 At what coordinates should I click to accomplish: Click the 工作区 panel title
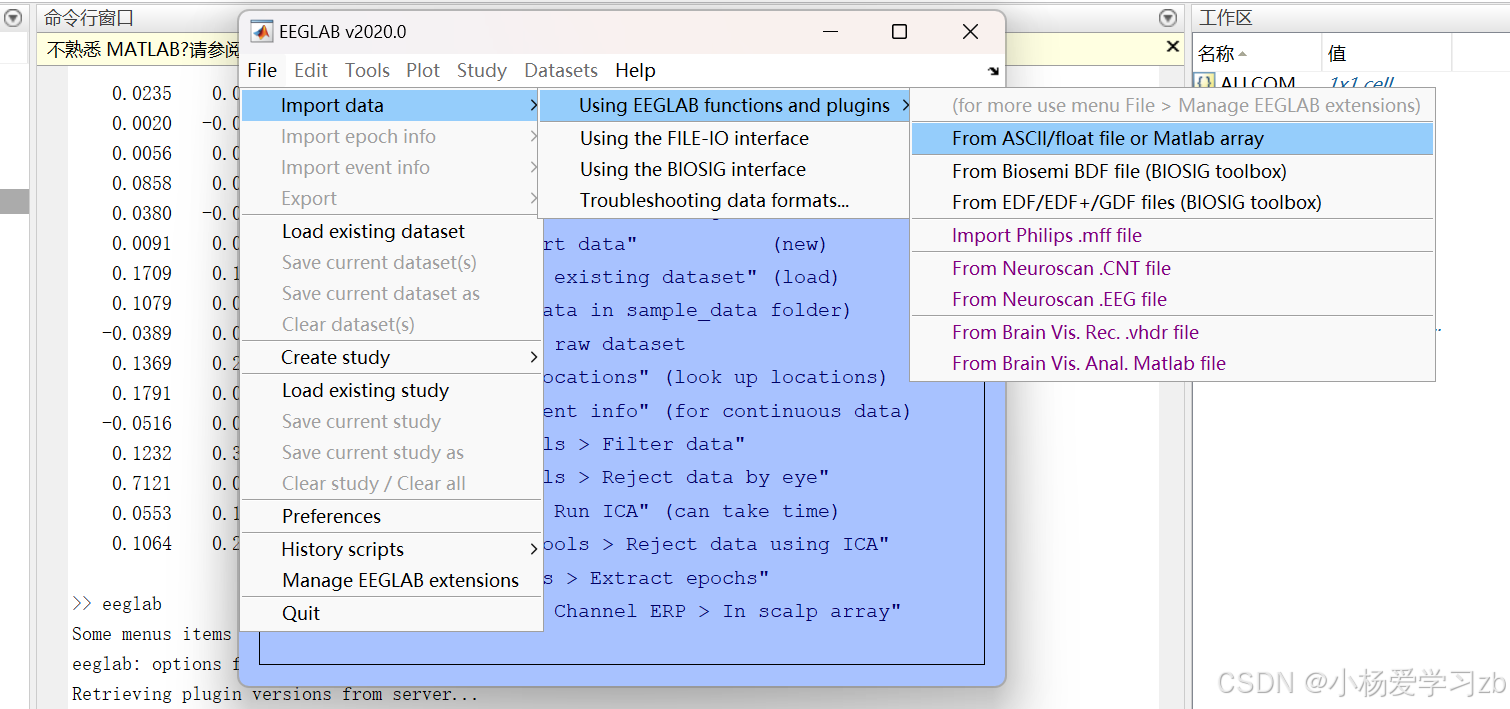click(1225, 18)
